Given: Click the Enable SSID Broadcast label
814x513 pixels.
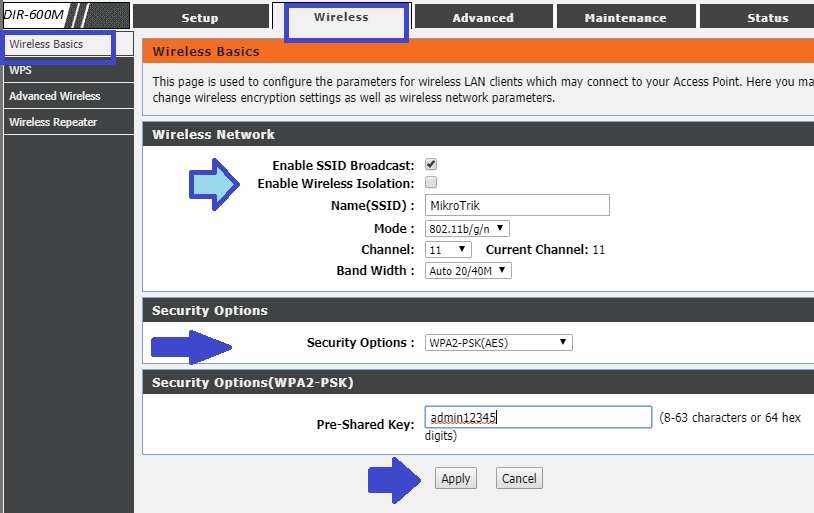Looking at the screenshot, I should [x=343, y=166].
